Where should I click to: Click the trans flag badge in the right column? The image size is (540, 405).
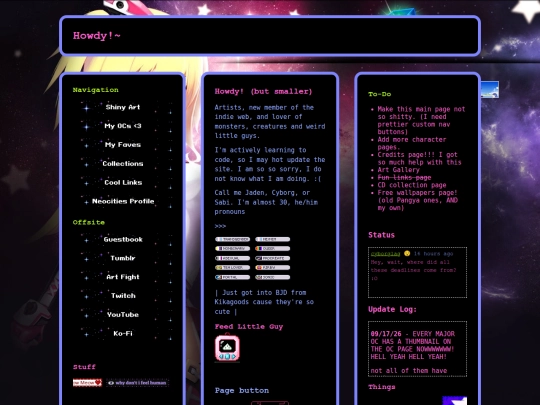point(272,239)
